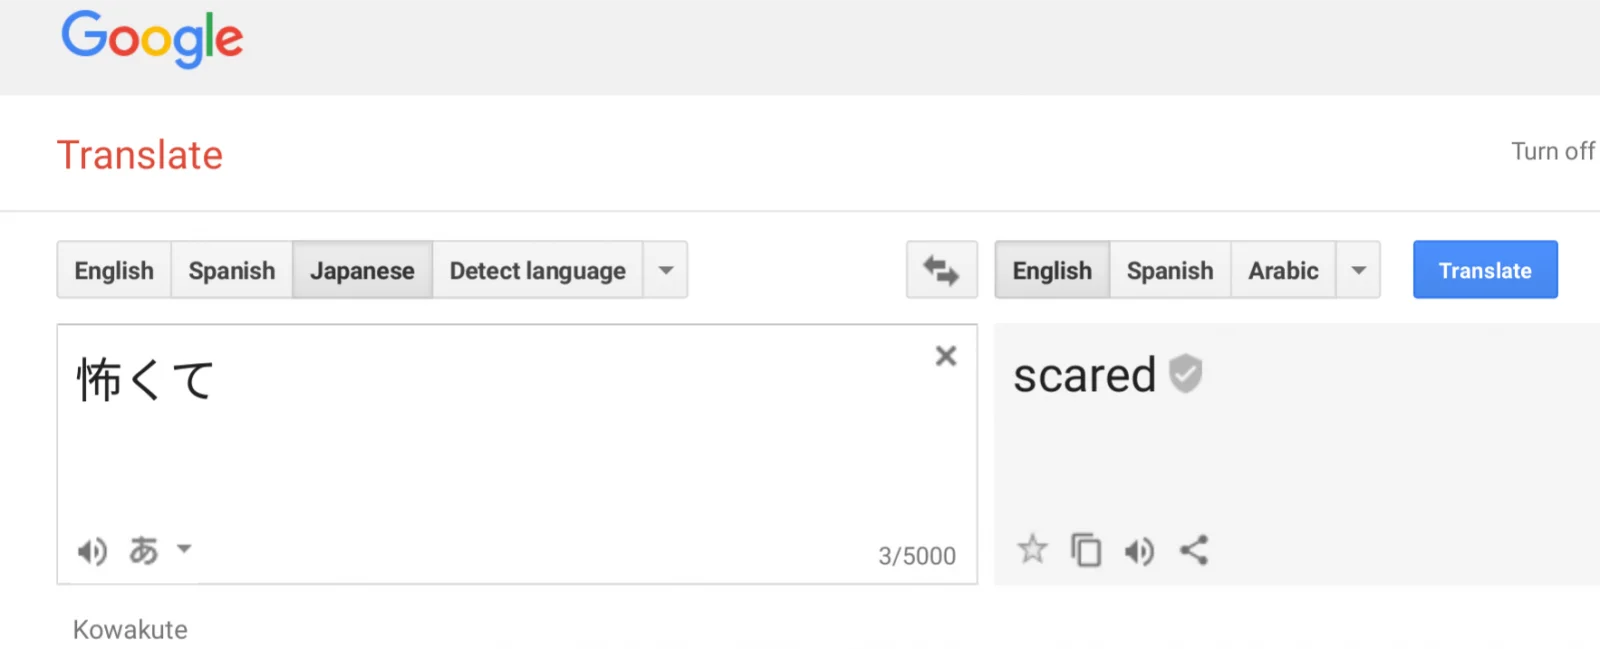Image resolution: width=1600 pixels, height=649 pixels.
Task: Clear the source text with X
Action: (946, 356)
